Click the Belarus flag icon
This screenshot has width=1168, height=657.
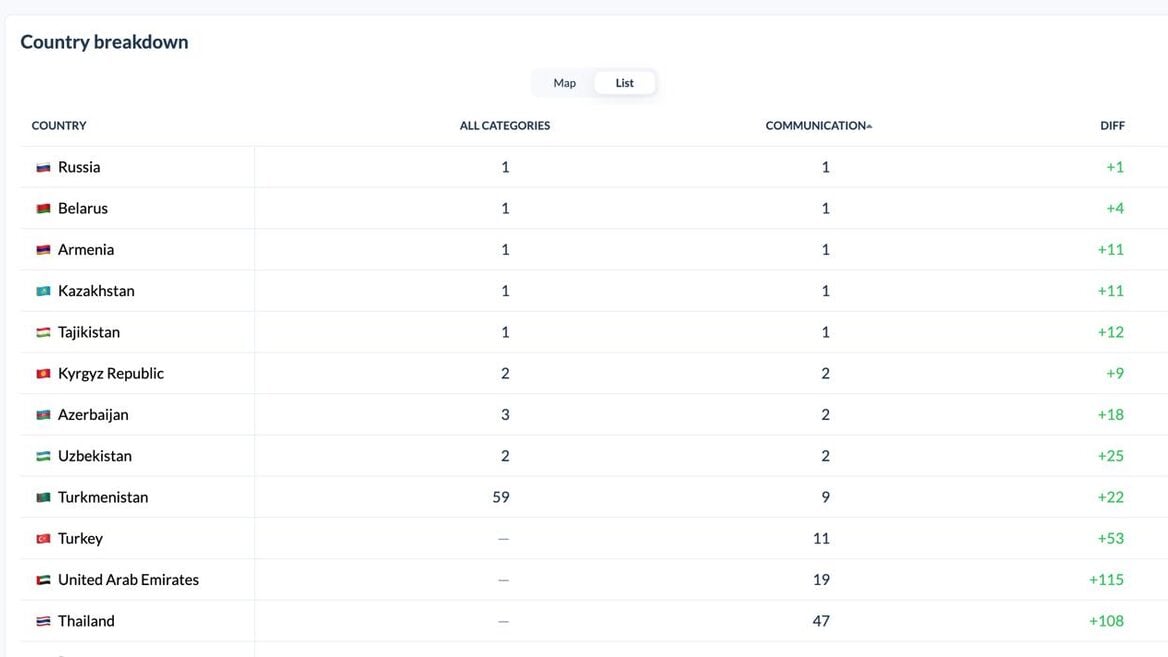tap(43, 209)
